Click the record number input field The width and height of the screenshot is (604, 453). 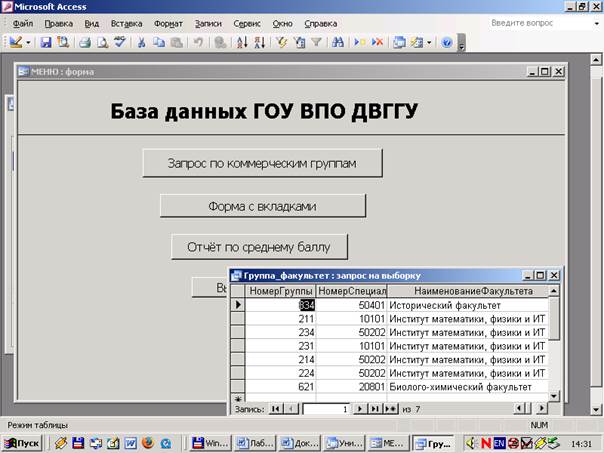coord(326,409)
